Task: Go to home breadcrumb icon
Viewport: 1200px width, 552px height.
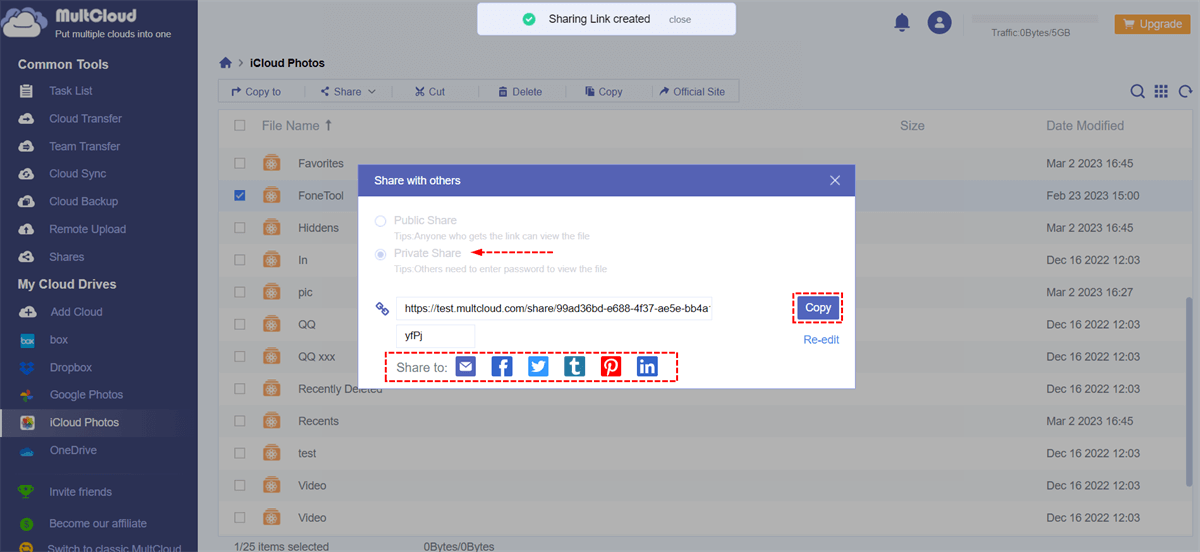Action: [x=226, y=63]
